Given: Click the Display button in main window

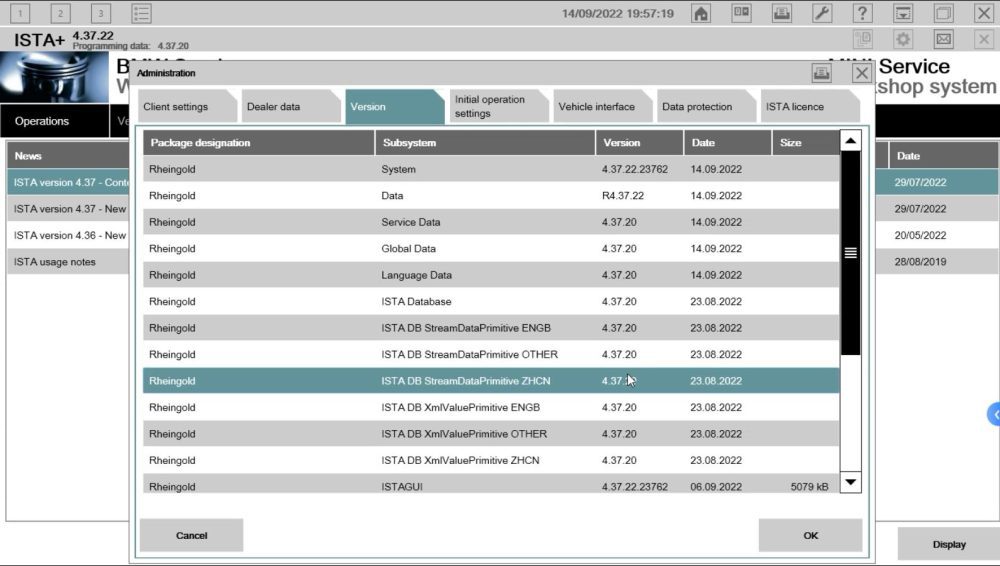Looking at the screenshot, I should coord(949,544).
